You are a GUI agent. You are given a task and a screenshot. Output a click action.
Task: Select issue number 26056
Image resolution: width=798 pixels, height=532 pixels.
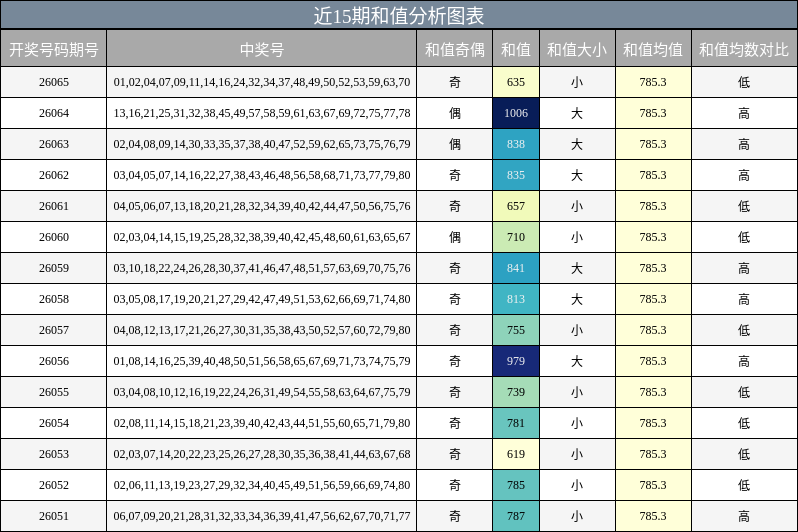[53, 361]
